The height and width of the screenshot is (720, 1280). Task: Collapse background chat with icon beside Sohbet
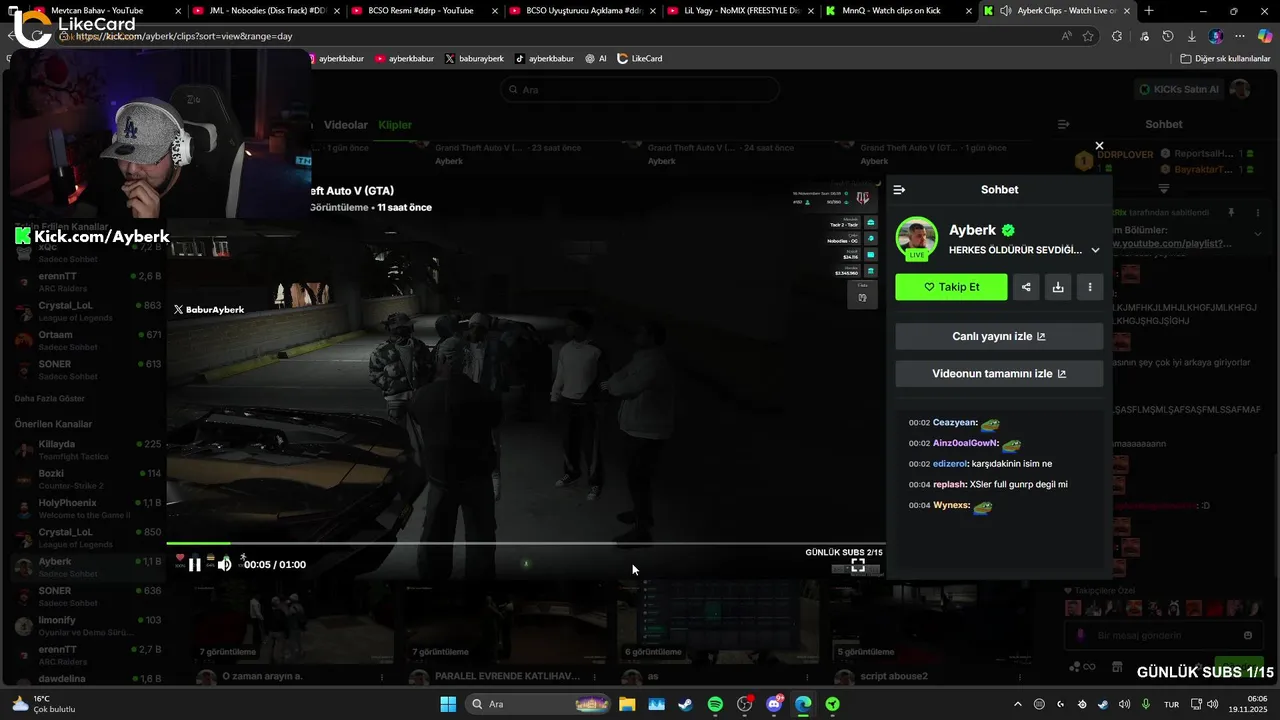click(x=1063, y=125)
